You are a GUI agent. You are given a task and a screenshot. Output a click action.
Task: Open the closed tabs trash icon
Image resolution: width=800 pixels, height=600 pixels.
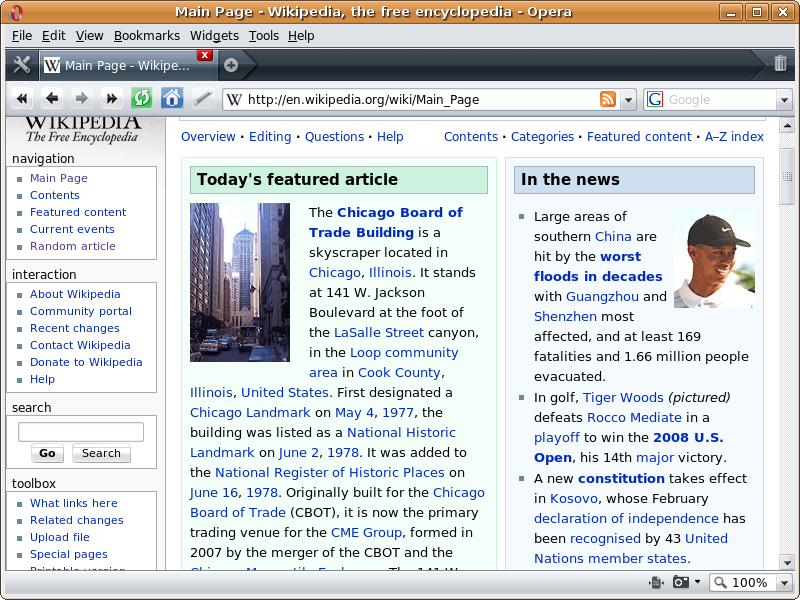coord(780,64)
